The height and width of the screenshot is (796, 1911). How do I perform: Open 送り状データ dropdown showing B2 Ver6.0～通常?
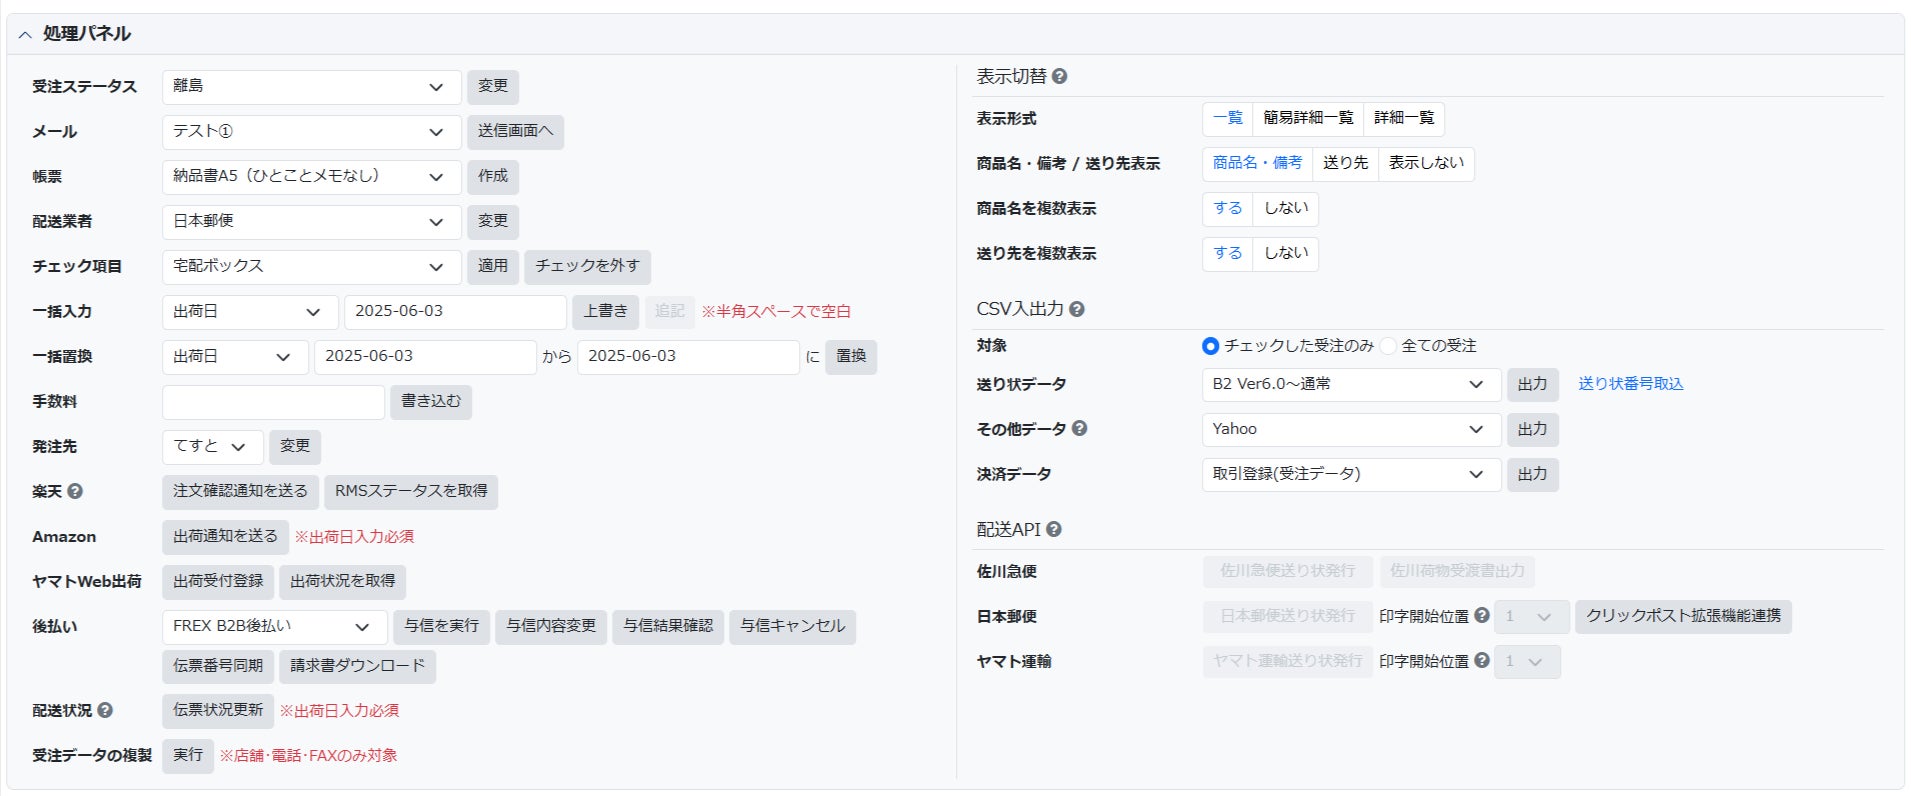click(1351, 385)
